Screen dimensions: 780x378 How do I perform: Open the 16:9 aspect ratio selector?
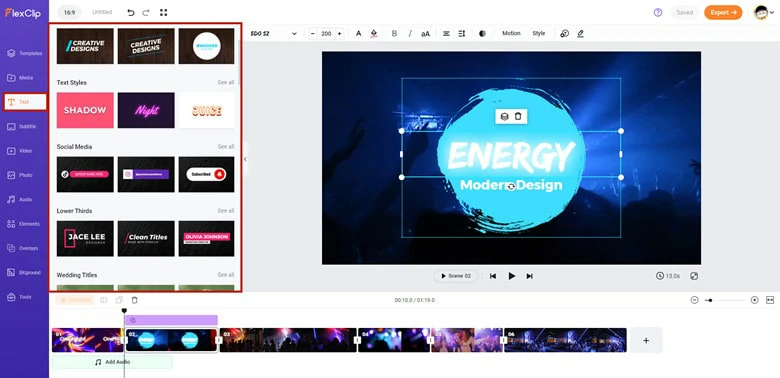click(x=69, y=12)
